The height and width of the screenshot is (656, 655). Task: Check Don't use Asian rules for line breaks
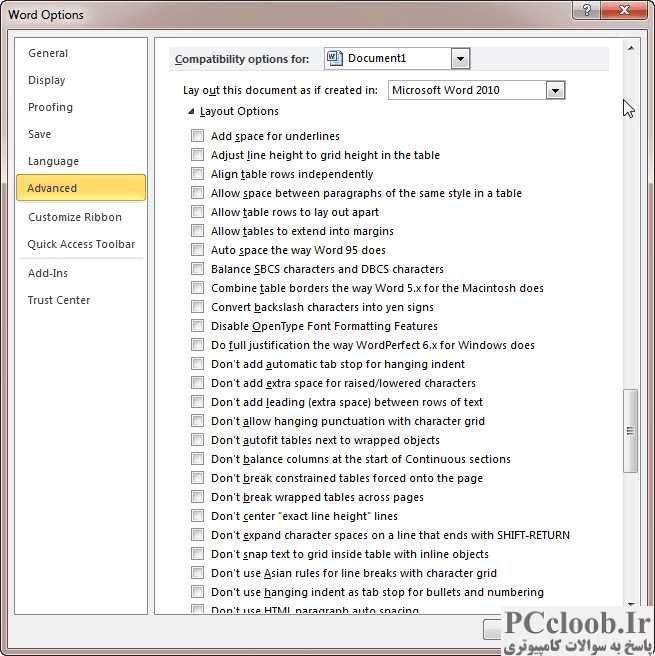(197, 572)
